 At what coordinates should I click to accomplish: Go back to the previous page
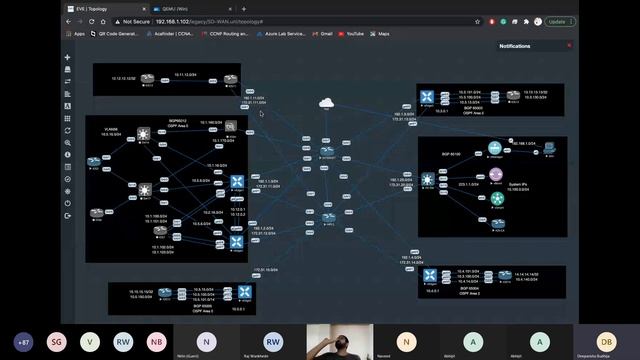(69, 22)
